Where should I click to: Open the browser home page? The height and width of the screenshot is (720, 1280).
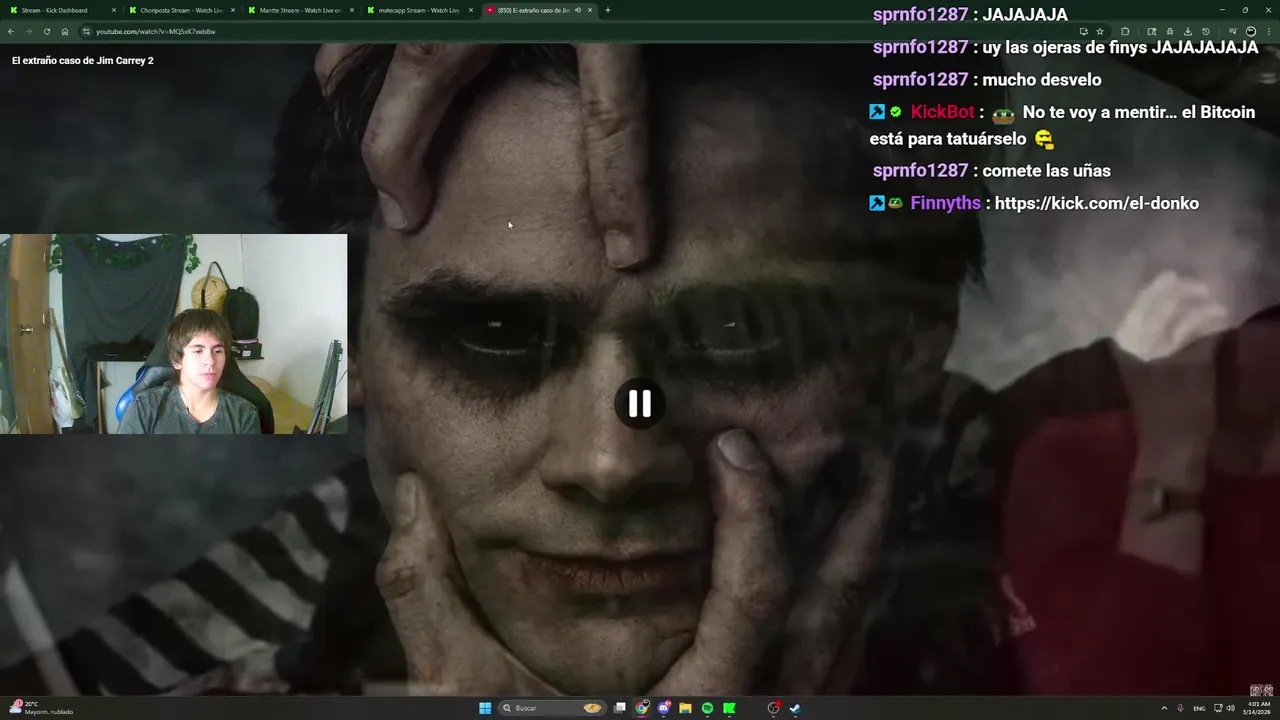point(65,31)
